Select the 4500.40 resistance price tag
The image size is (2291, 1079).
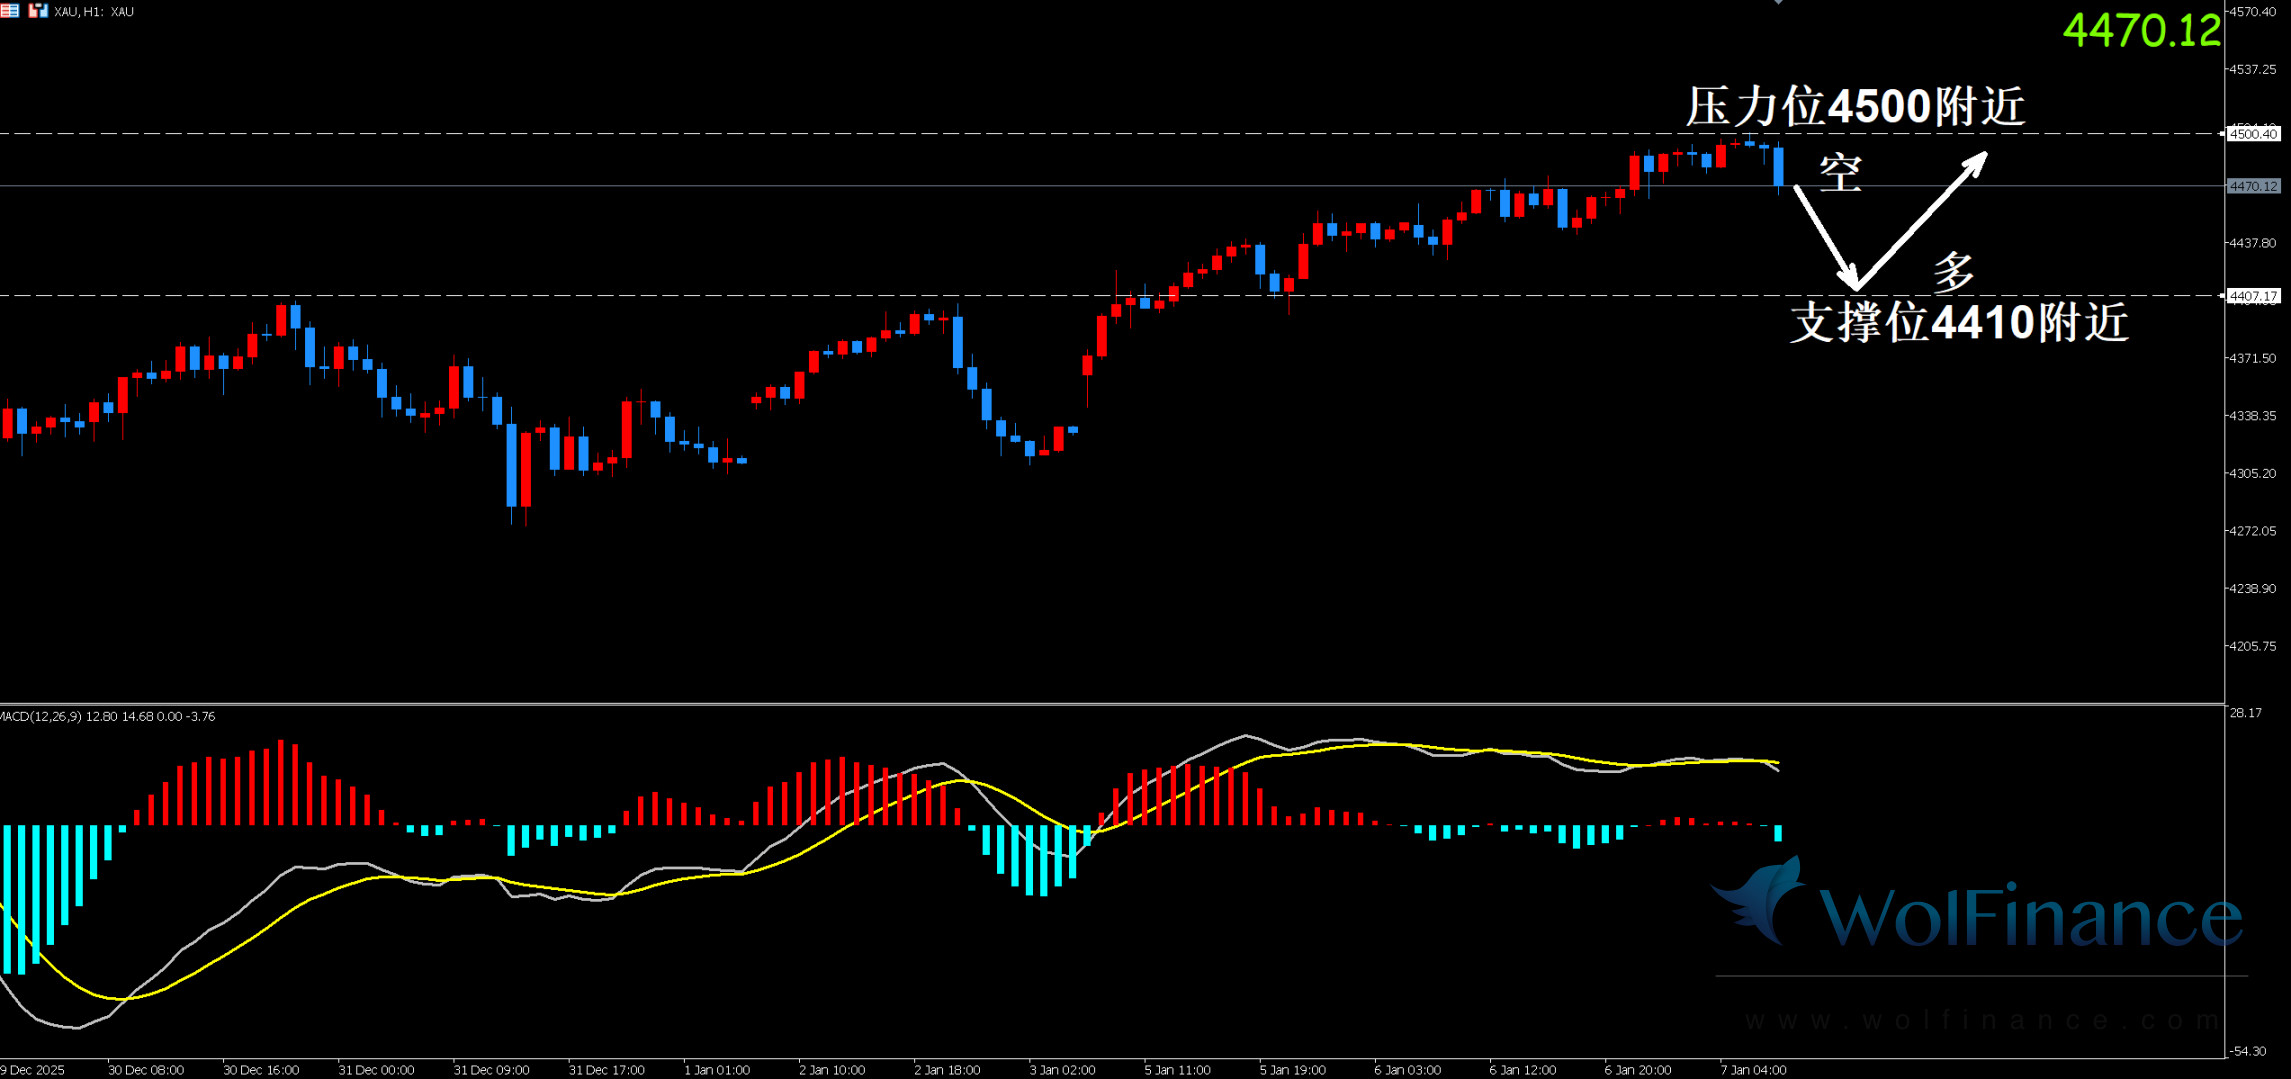coord(2253,134)
